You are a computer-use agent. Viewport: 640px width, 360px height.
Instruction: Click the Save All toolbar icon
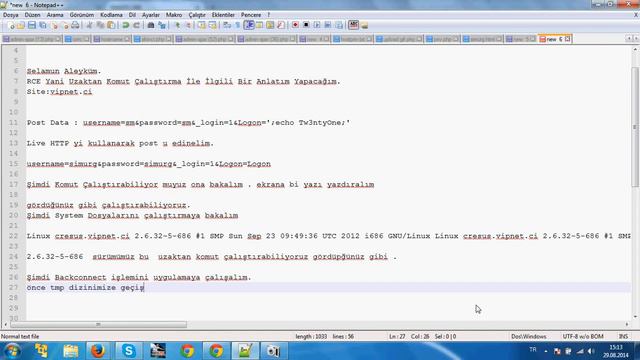(42, 25)
